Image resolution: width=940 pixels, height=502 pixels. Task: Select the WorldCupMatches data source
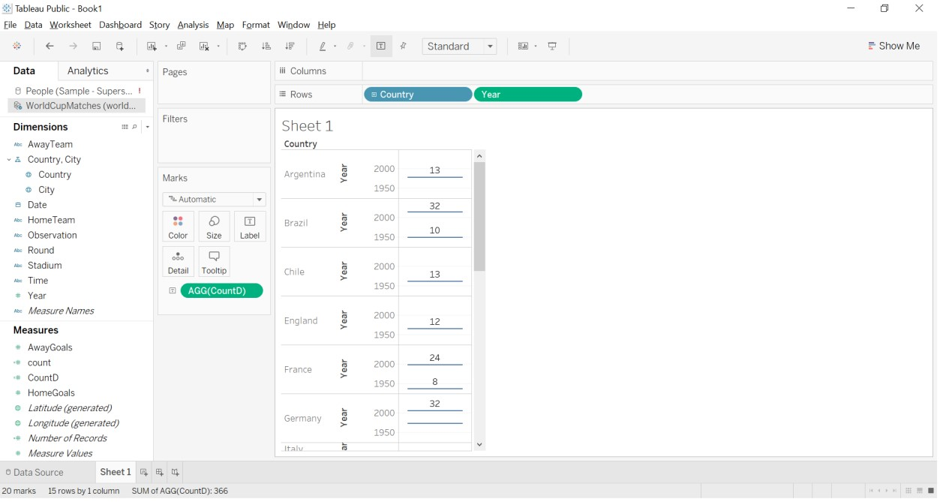[77, 106]
